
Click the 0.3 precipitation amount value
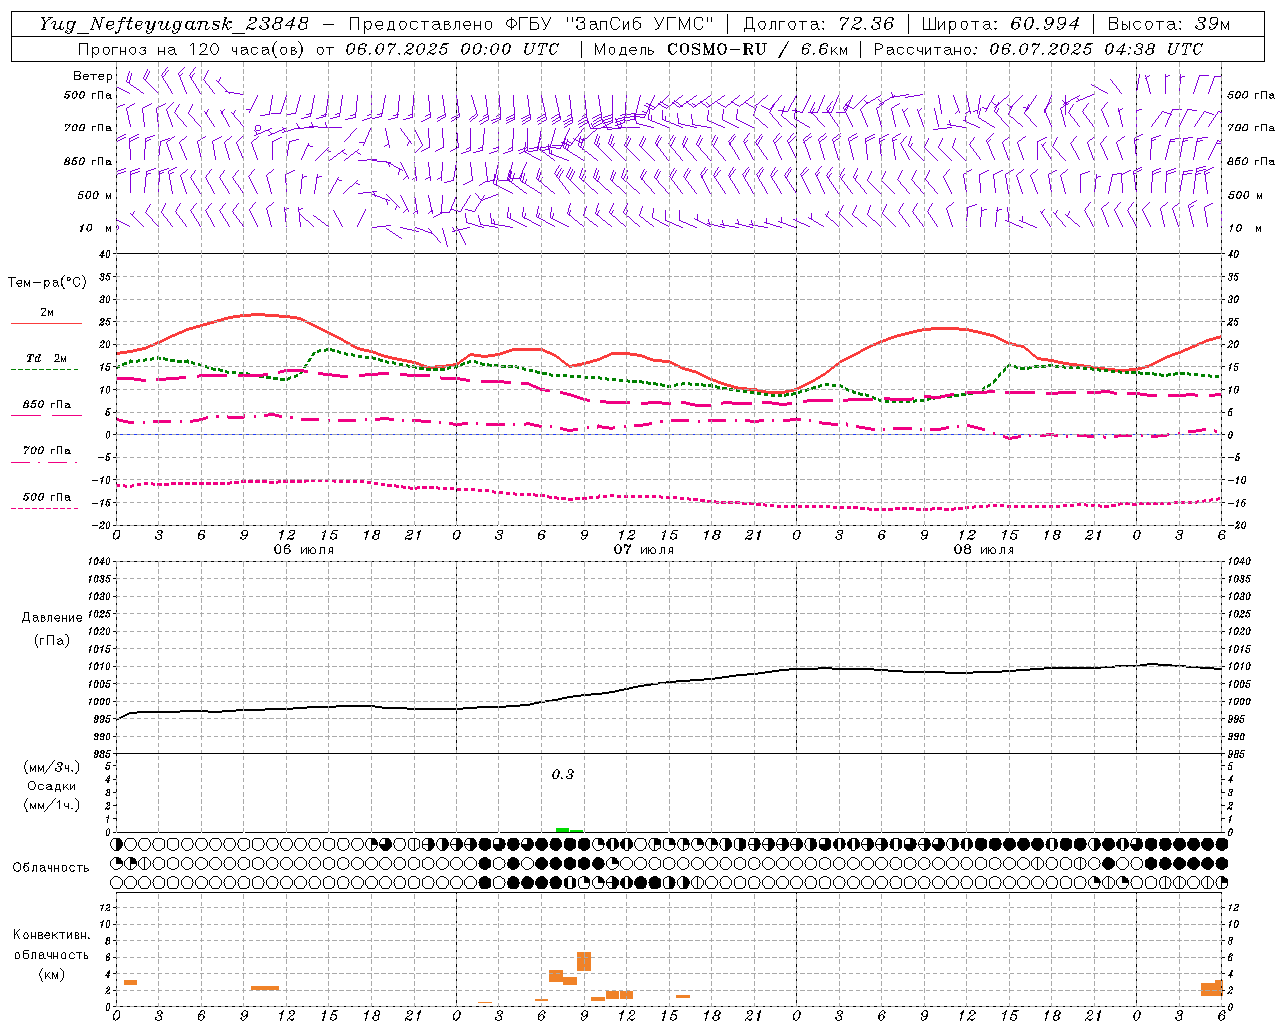(x=563, y=774)
